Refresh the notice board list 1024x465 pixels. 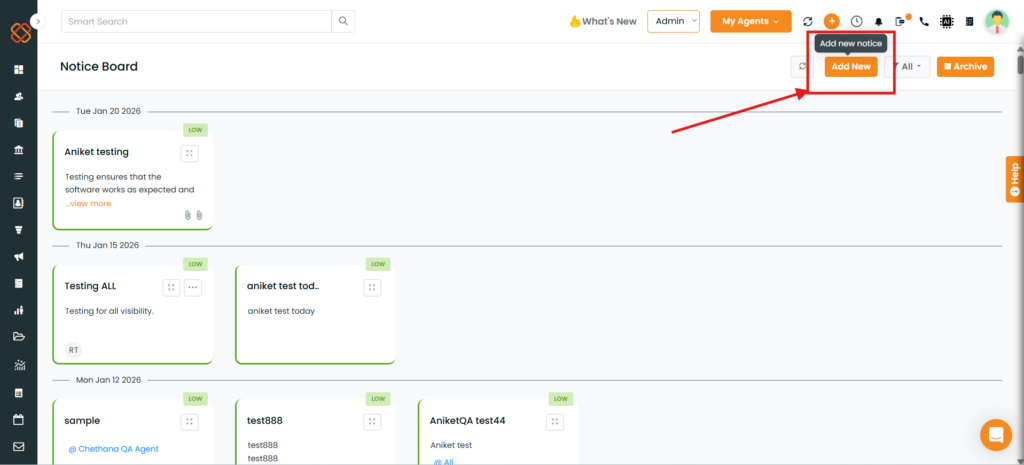coord(801,67)
